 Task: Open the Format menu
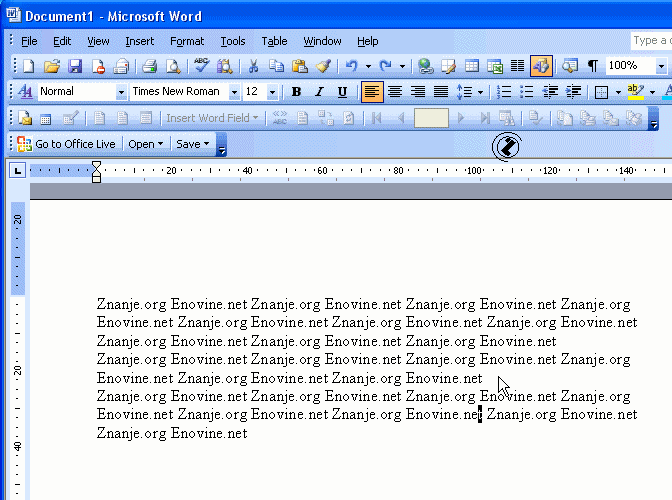[187, 41]
